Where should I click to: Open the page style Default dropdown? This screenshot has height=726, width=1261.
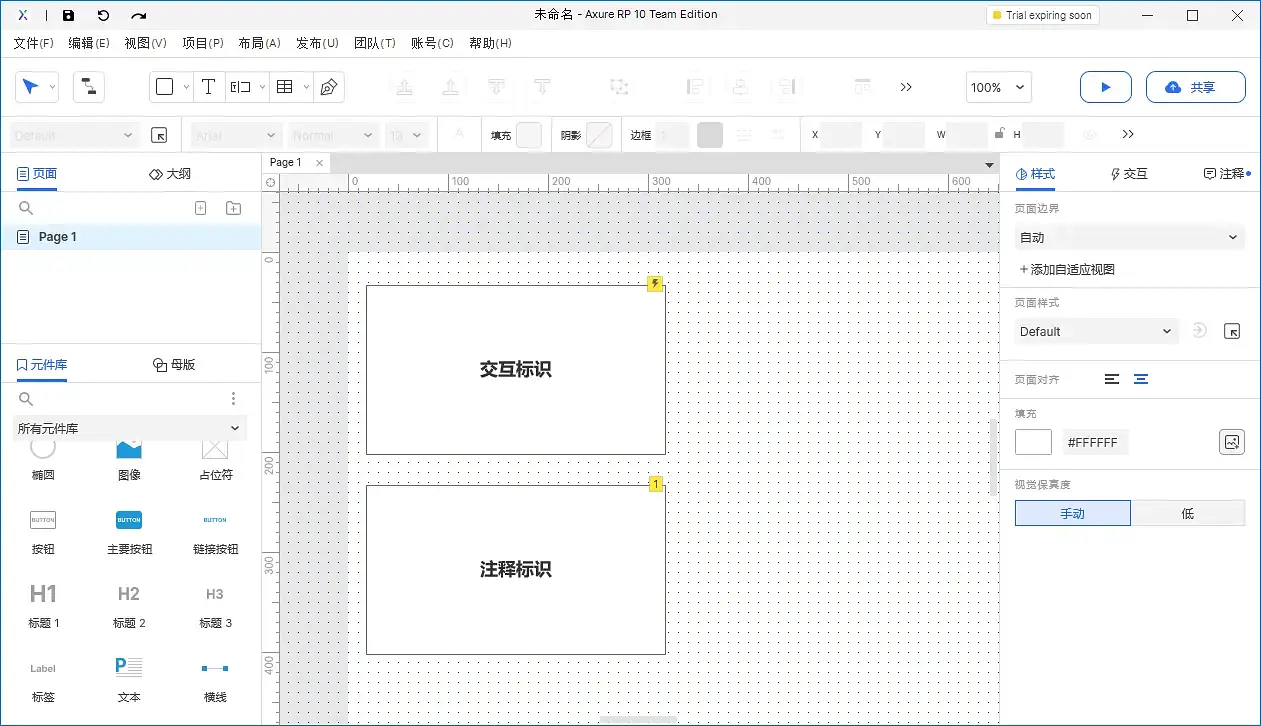click(x=1096, y=331)
